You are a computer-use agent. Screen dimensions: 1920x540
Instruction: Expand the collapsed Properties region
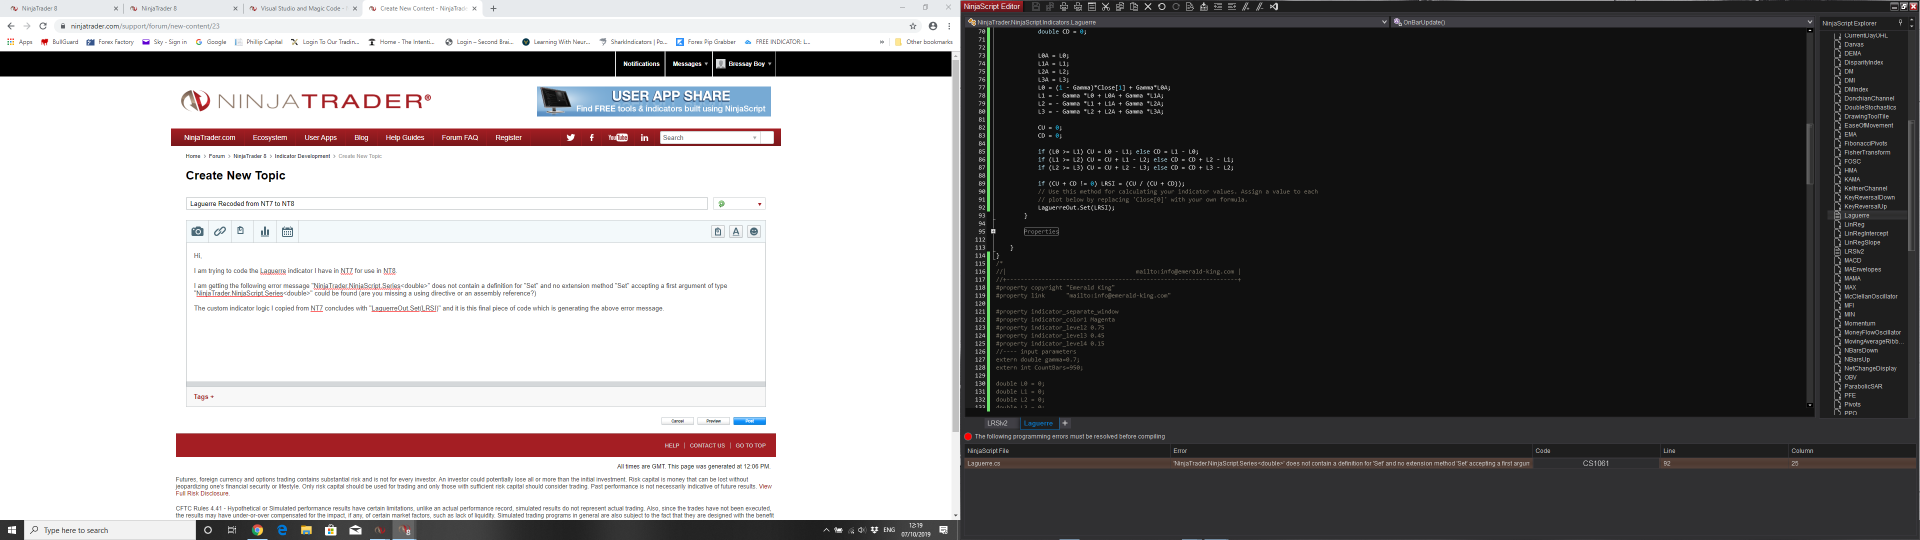pyautogui.click(x=993, y=231)
